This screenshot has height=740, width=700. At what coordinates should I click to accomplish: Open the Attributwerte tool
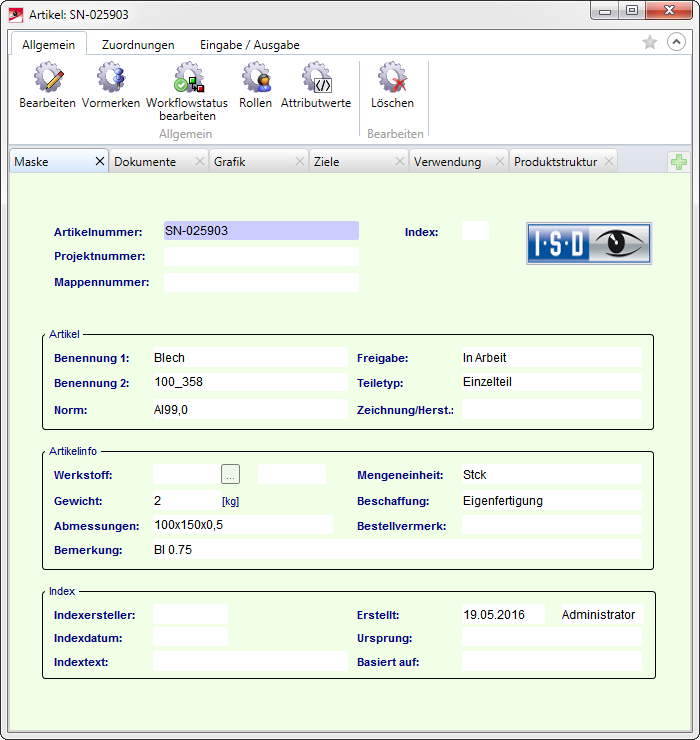316,78
